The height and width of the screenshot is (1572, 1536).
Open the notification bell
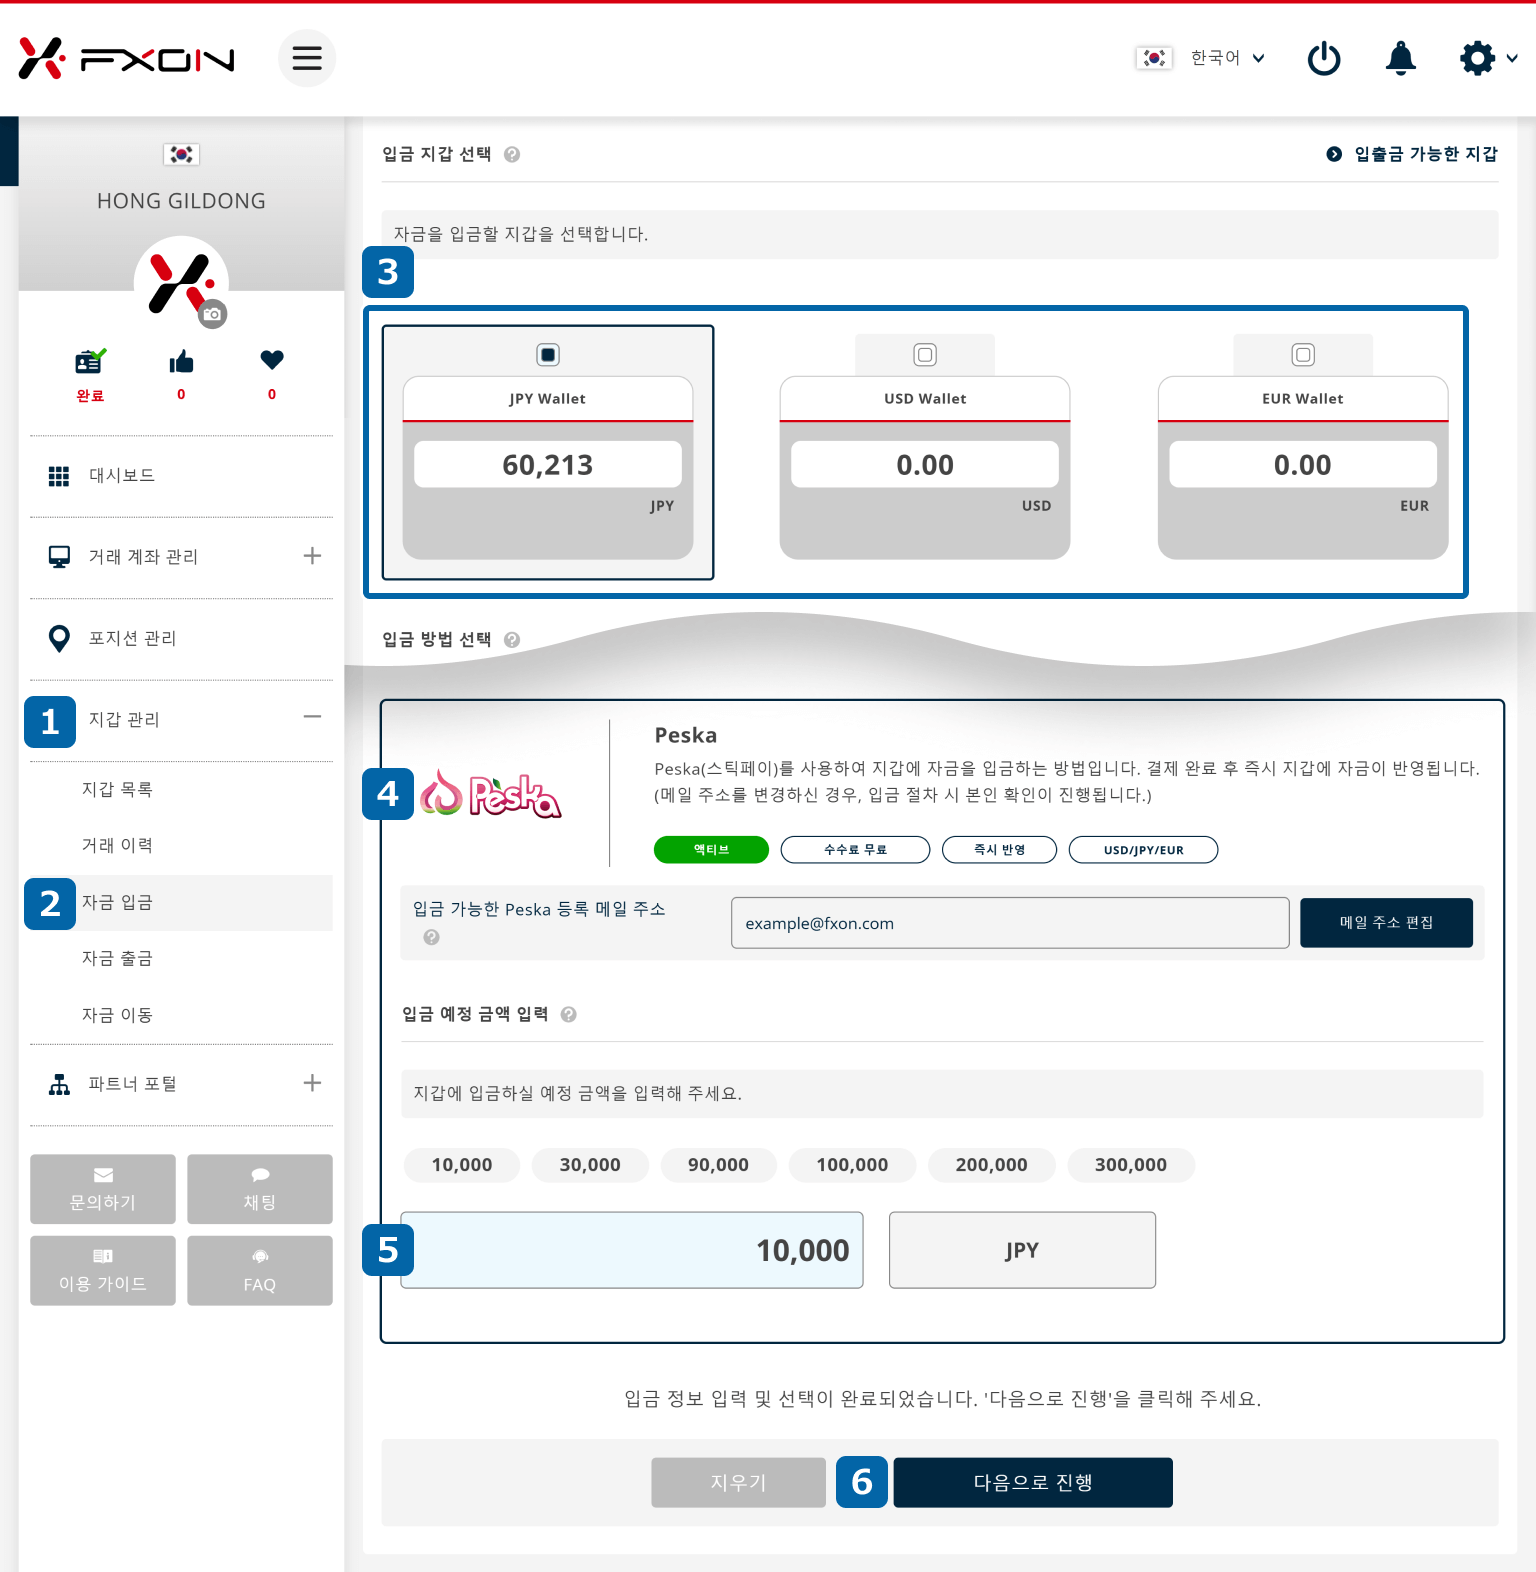(x=1400, y=59)
